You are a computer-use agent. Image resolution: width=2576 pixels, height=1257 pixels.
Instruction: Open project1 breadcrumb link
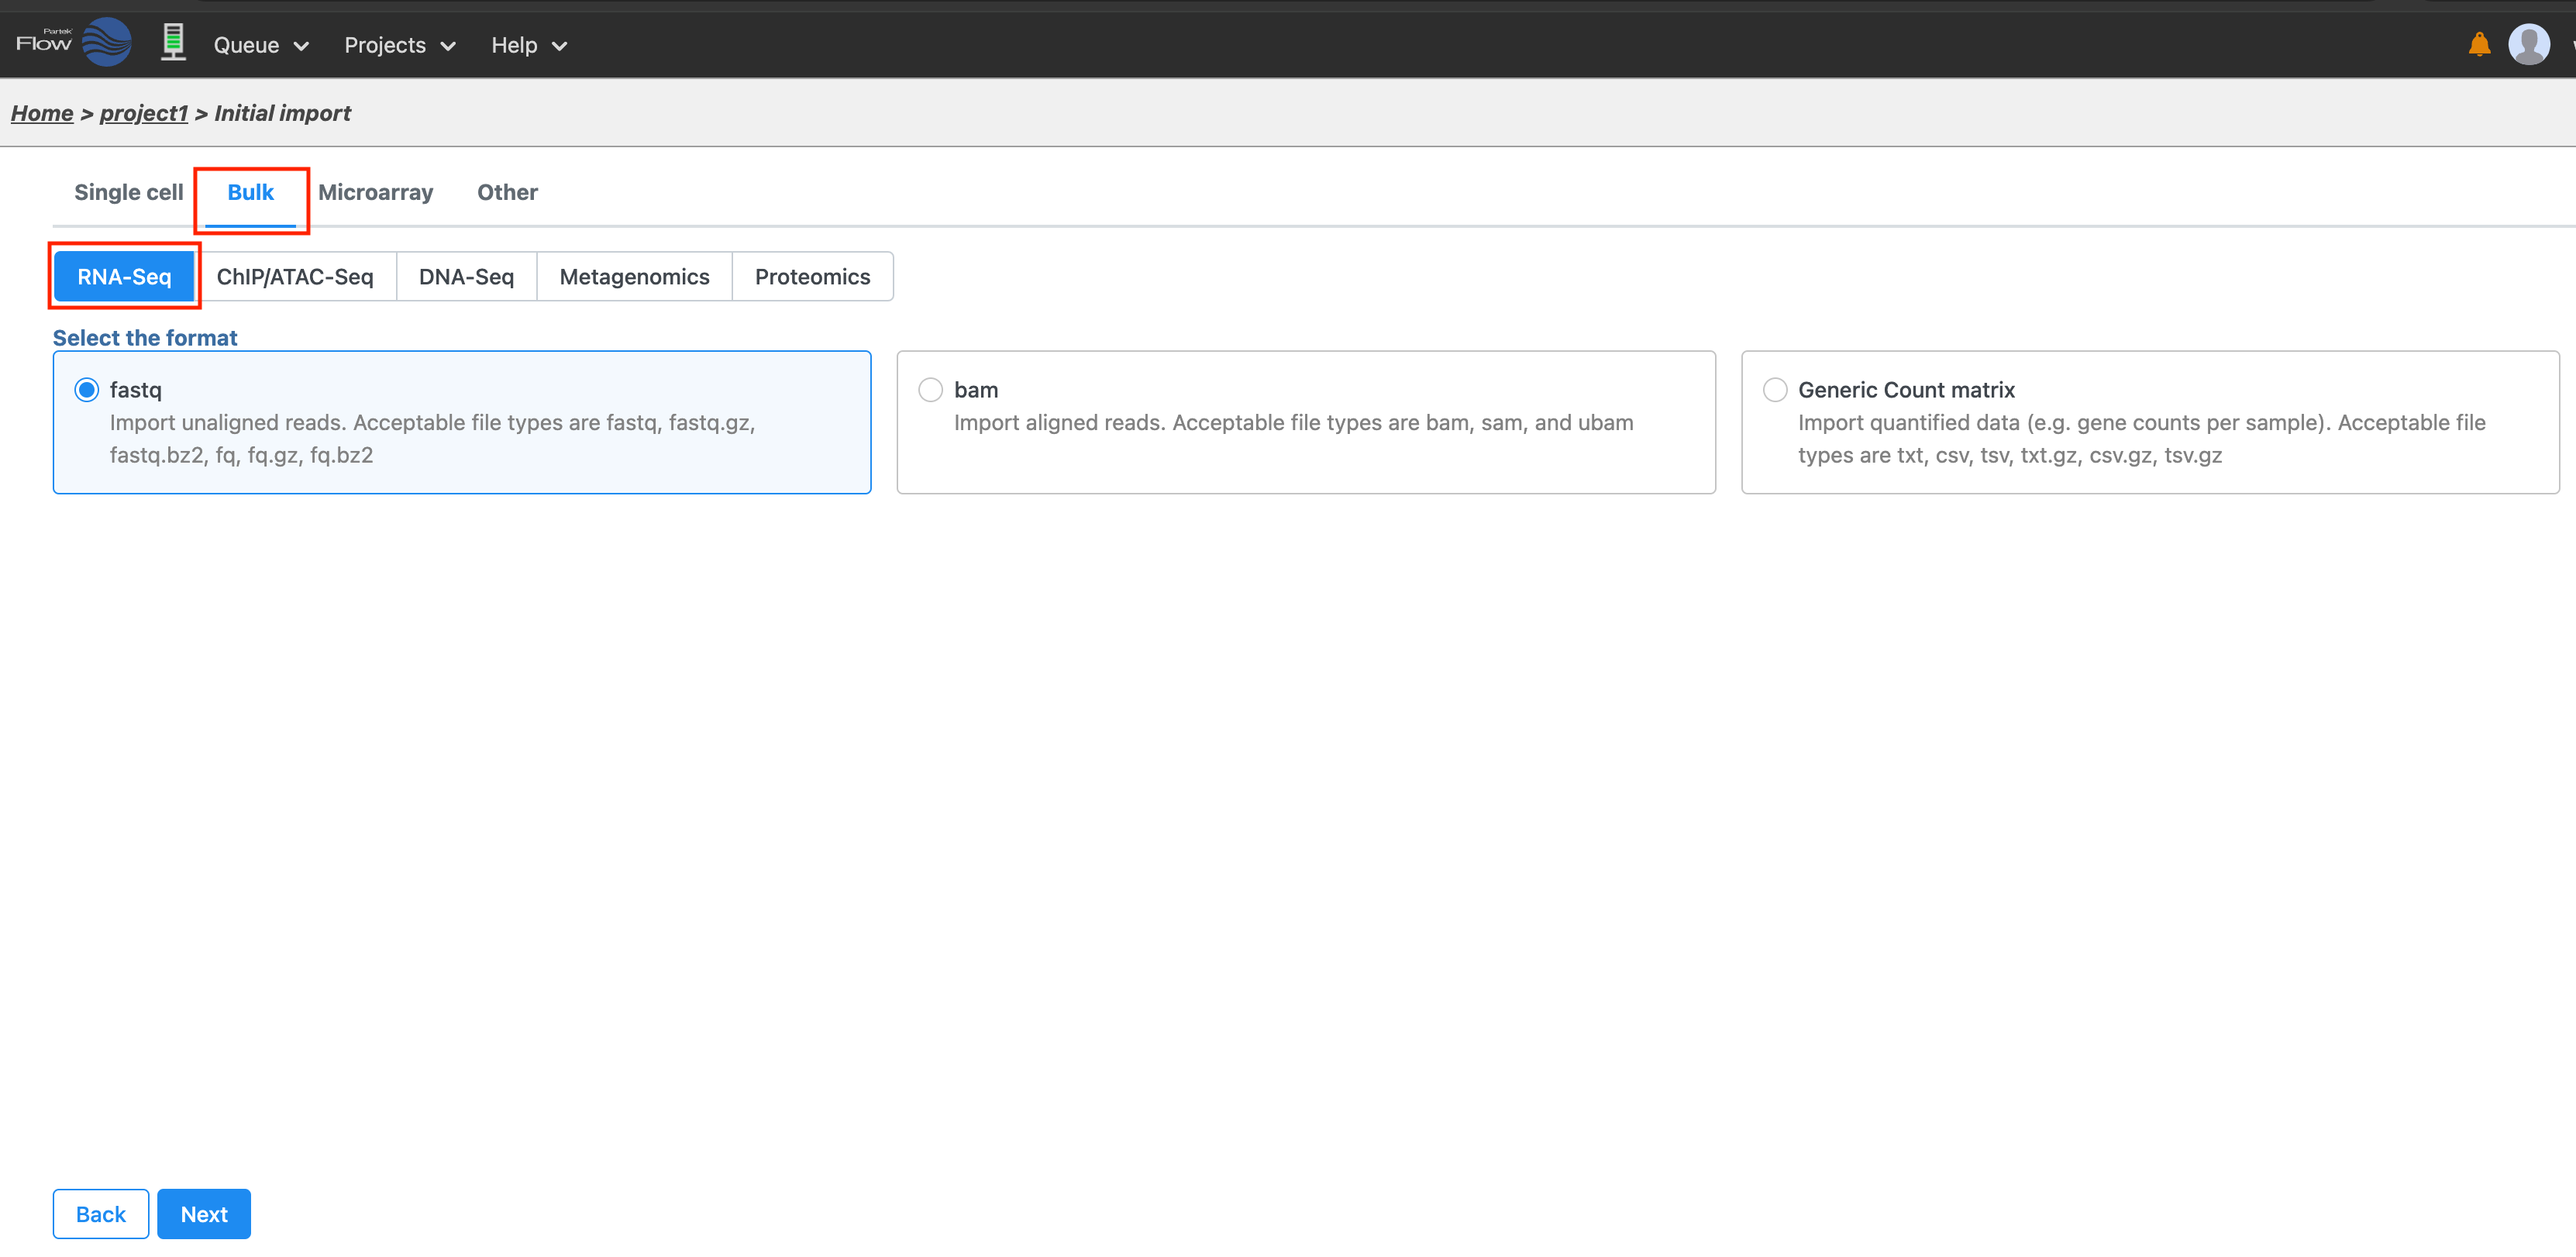tap(143, 113)
